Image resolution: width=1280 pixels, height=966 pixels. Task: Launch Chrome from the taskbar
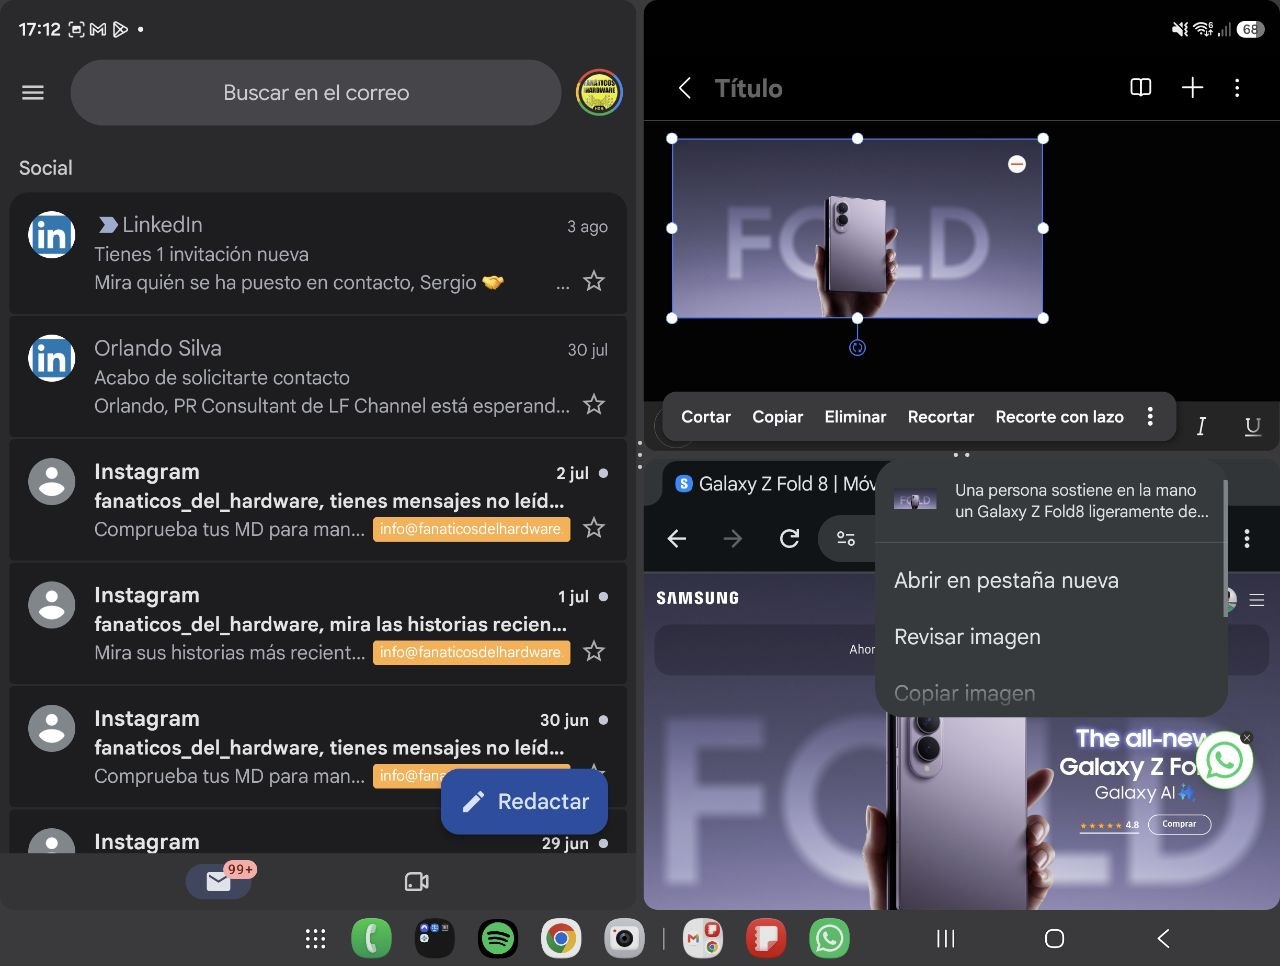561,939
